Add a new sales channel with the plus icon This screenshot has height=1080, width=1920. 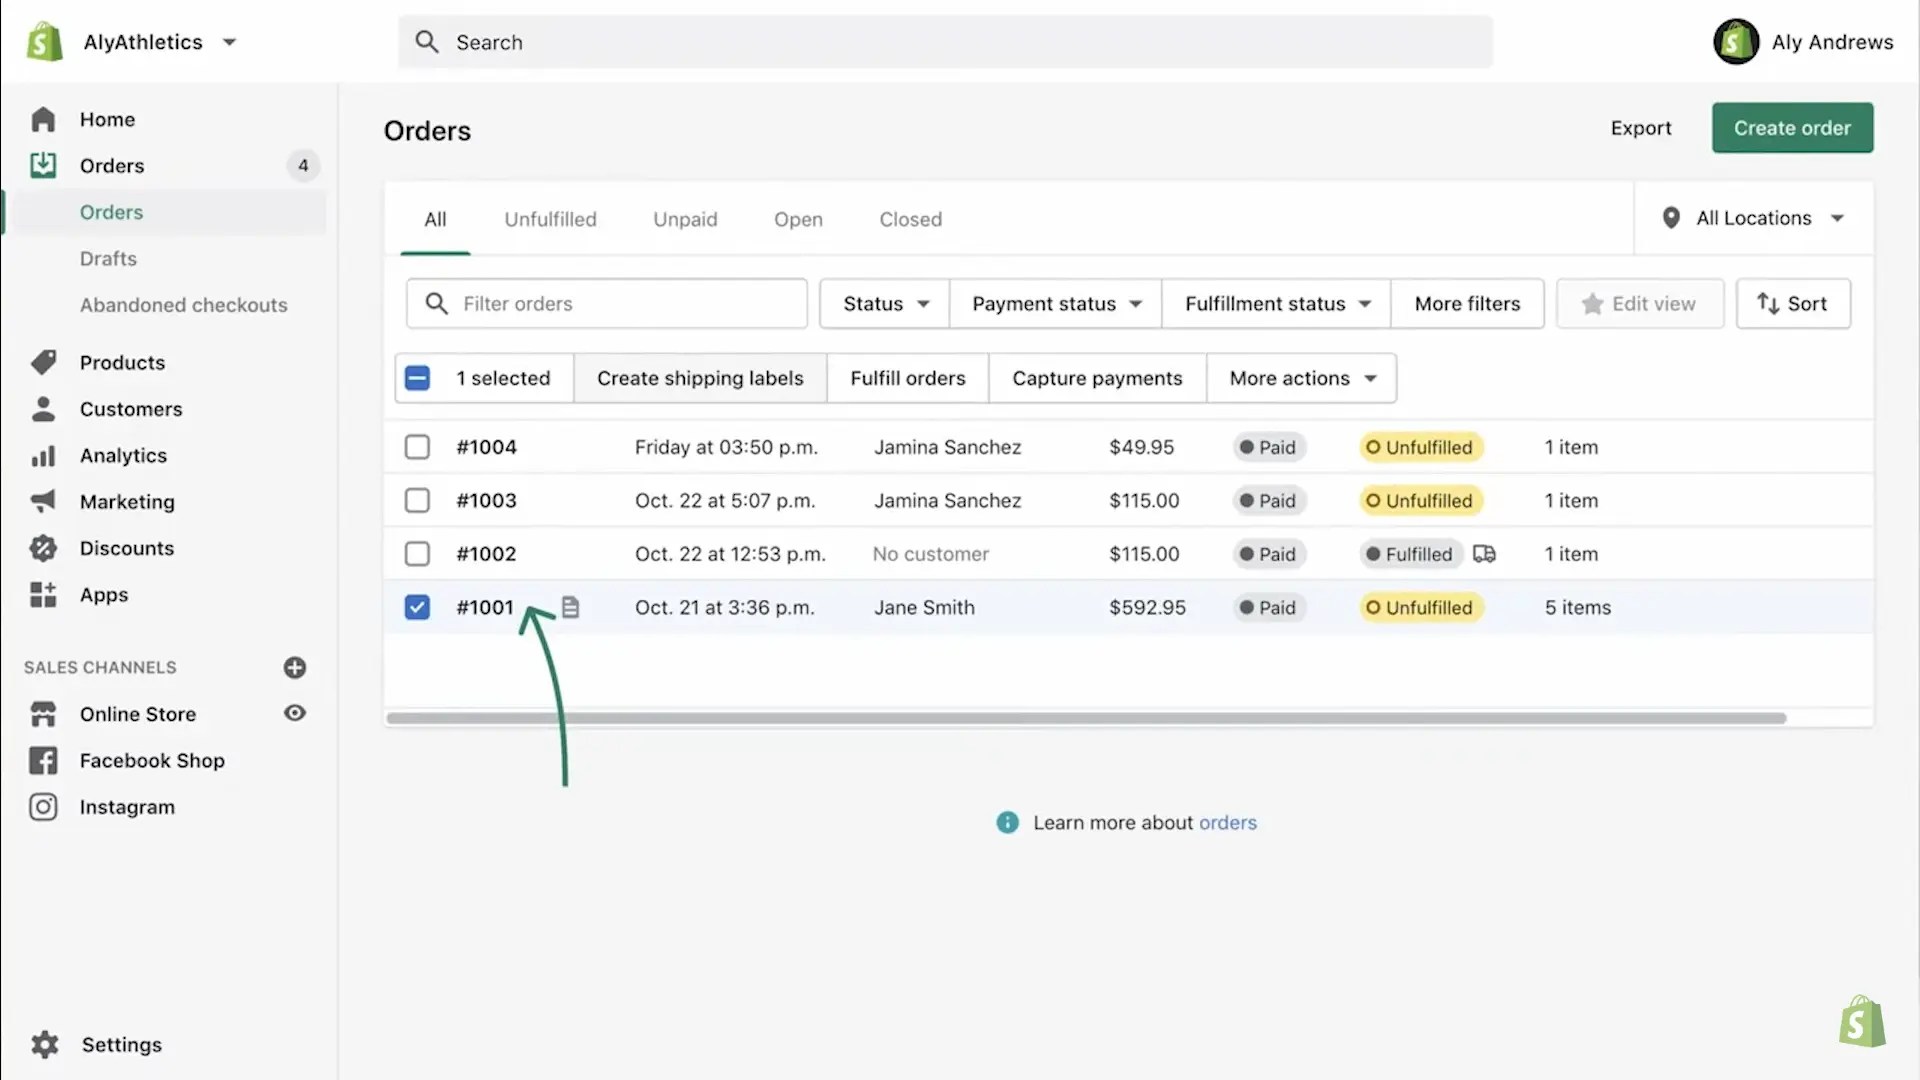point(295,667)
